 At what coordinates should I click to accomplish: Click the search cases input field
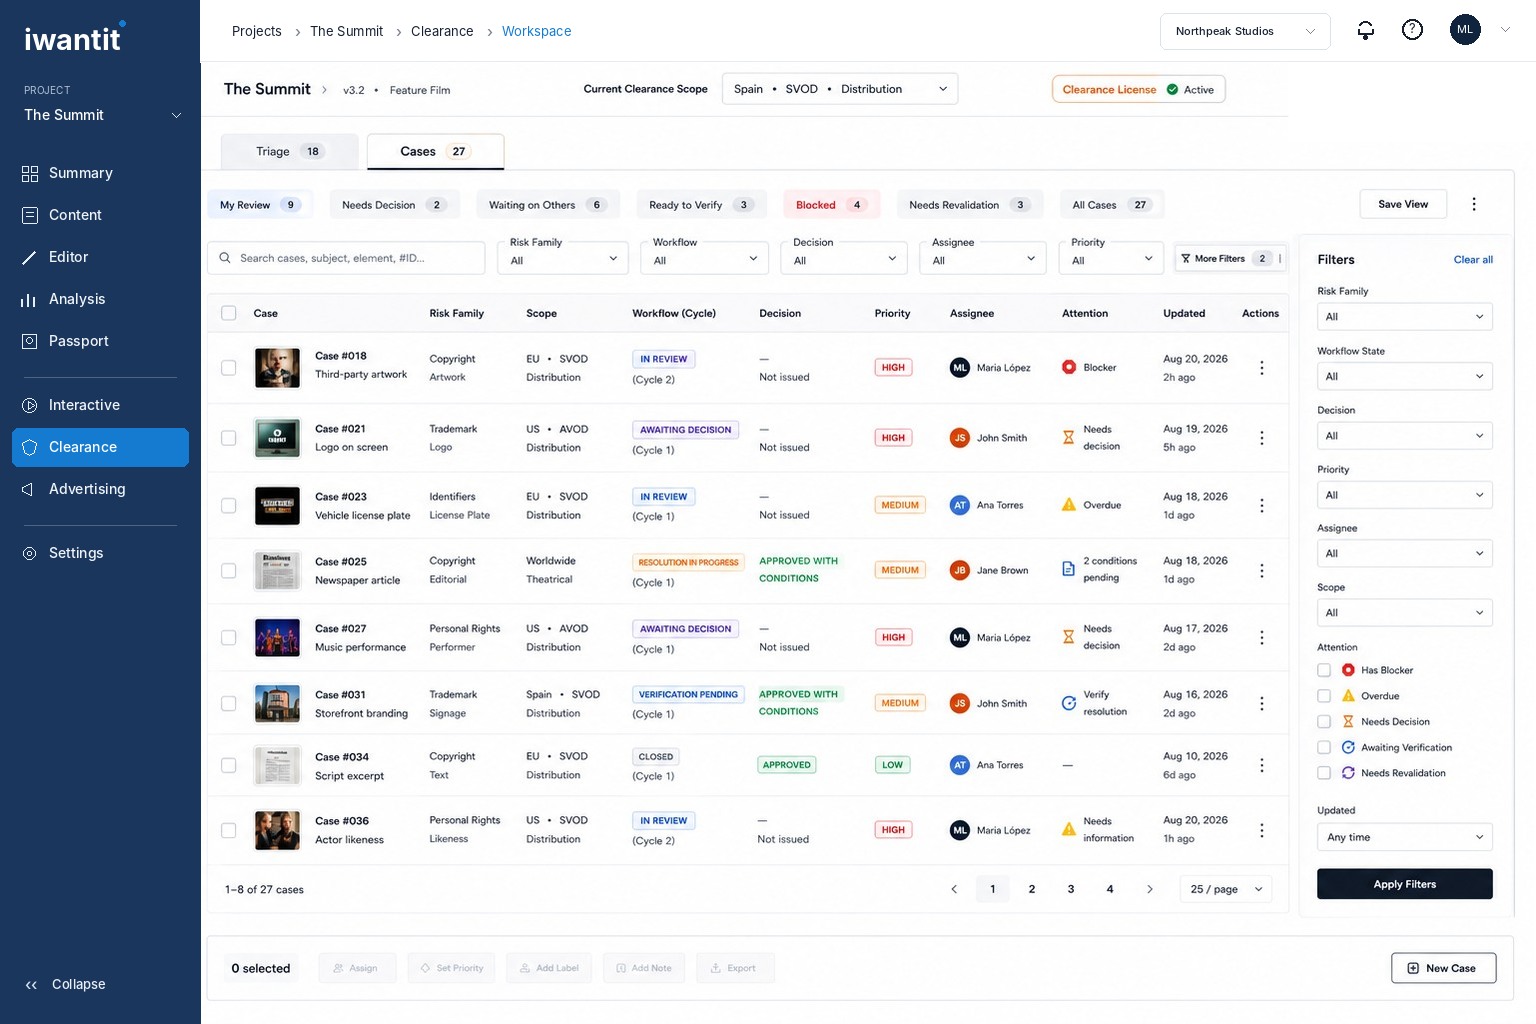click(346, 258)
